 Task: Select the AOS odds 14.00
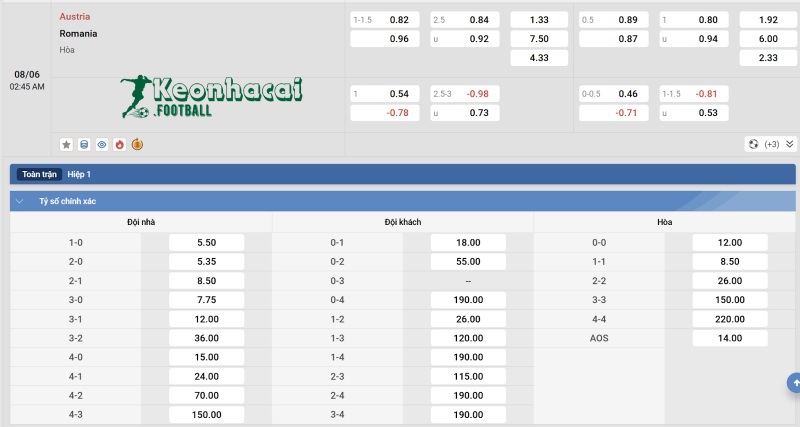[730, 338]
